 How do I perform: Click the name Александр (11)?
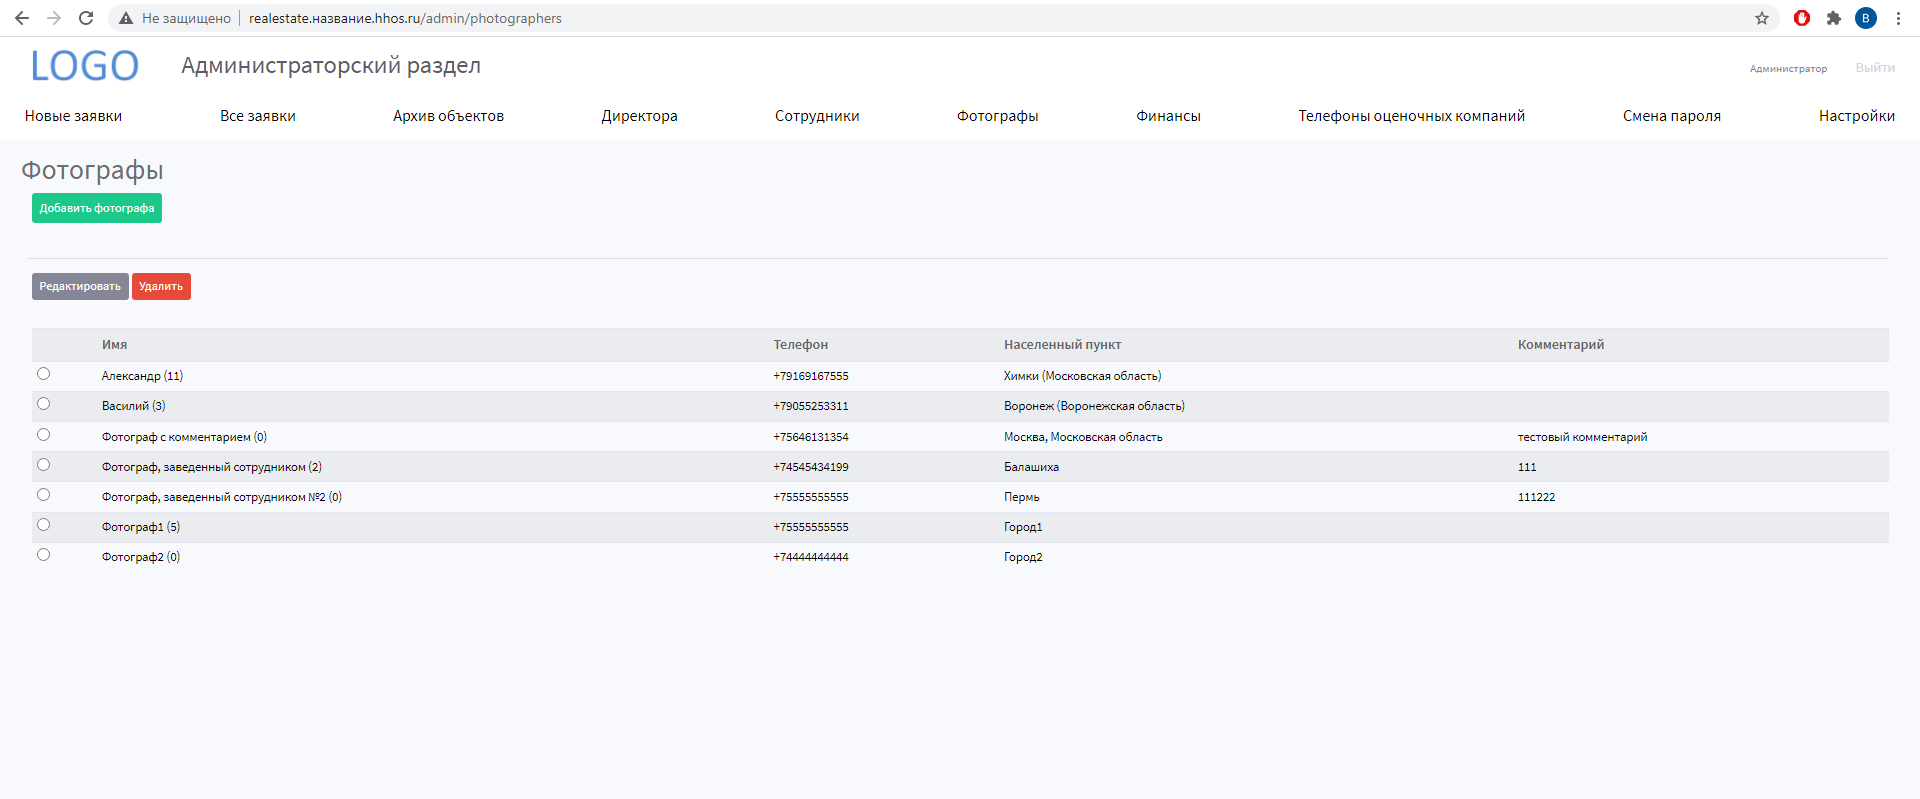(142, 376)
